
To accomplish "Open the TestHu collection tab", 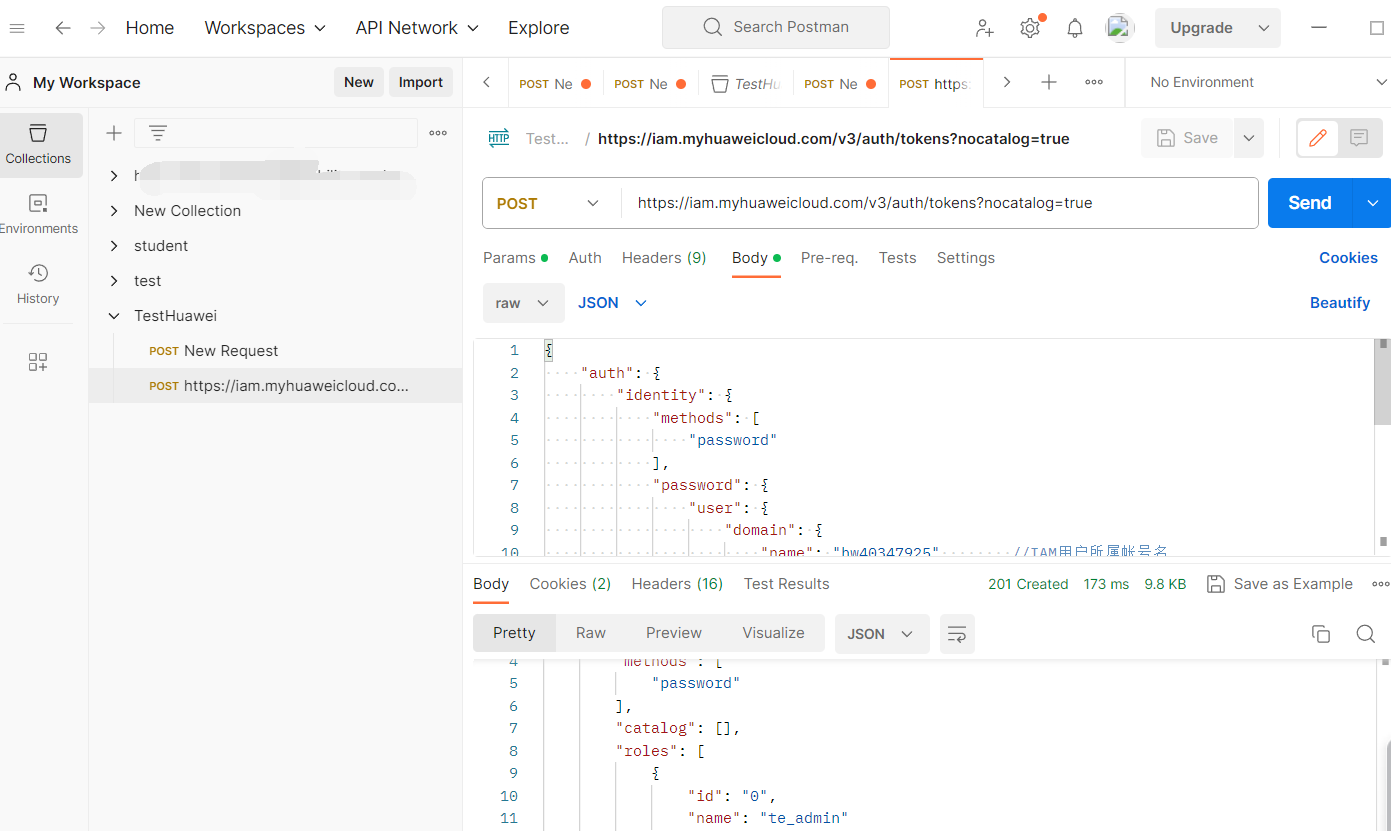I will (745, 84).
